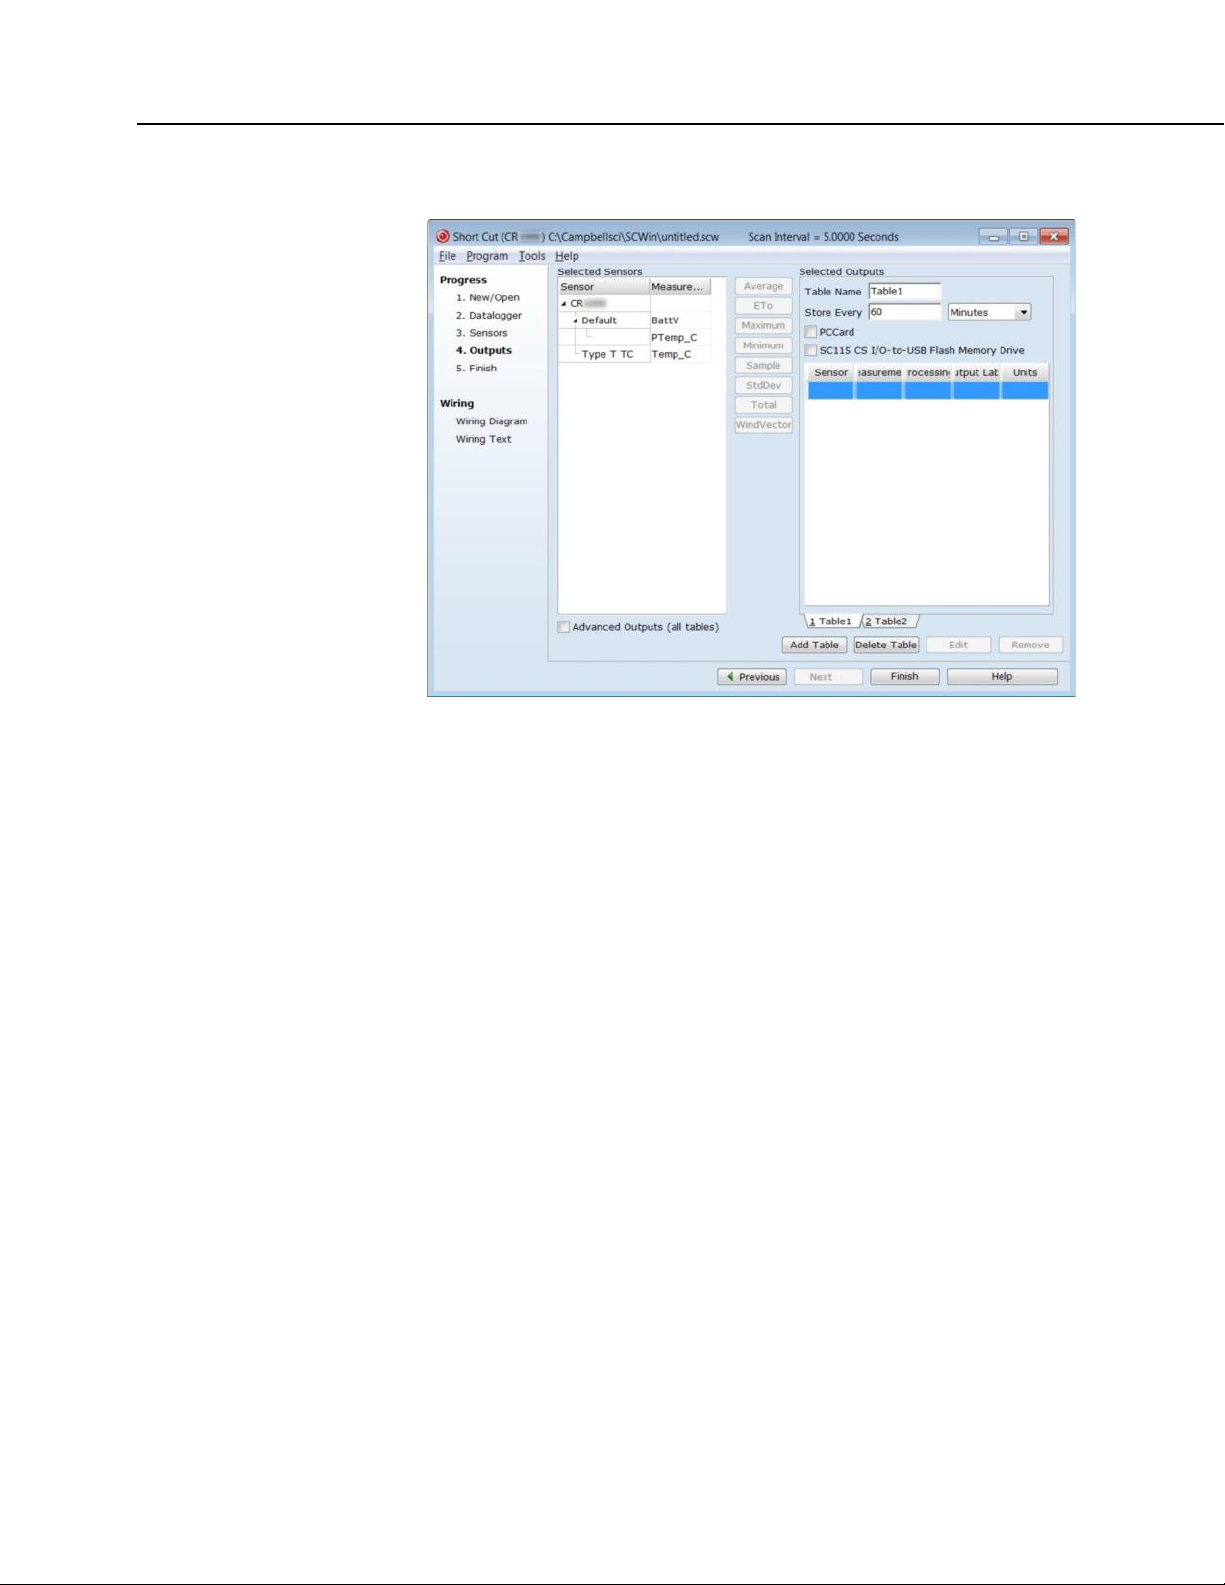This screenshot has width=1225, height=1585.
Task: Click the WindVector output button
Action: [x=763, y=425]
